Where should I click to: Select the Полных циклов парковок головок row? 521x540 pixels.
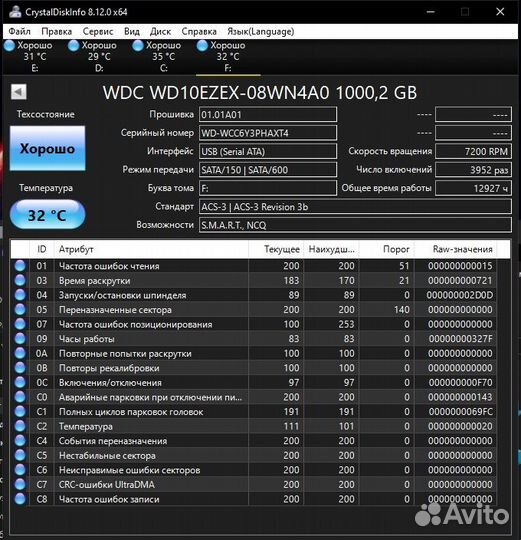pos(253,412)
